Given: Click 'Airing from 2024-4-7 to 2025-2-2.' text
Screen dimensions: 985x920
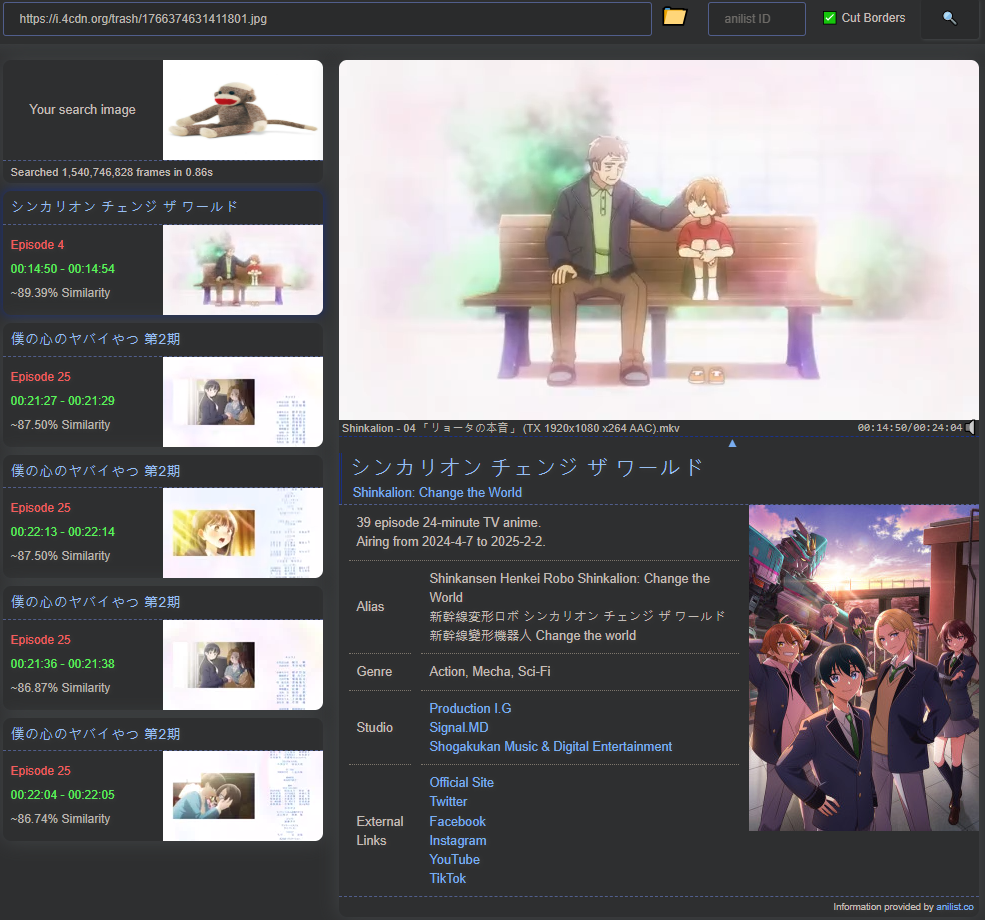Looking at the screenshot, I should pos(450,541).
